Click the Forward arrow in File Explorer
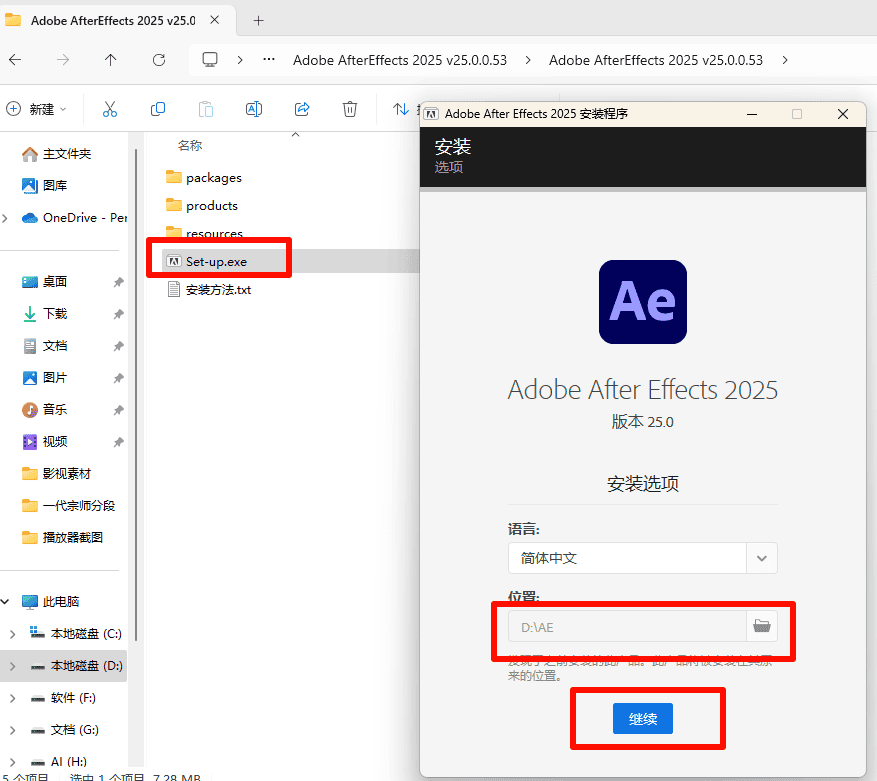Image resolution: width=877 pixels, height=781 pixels. 63,60
